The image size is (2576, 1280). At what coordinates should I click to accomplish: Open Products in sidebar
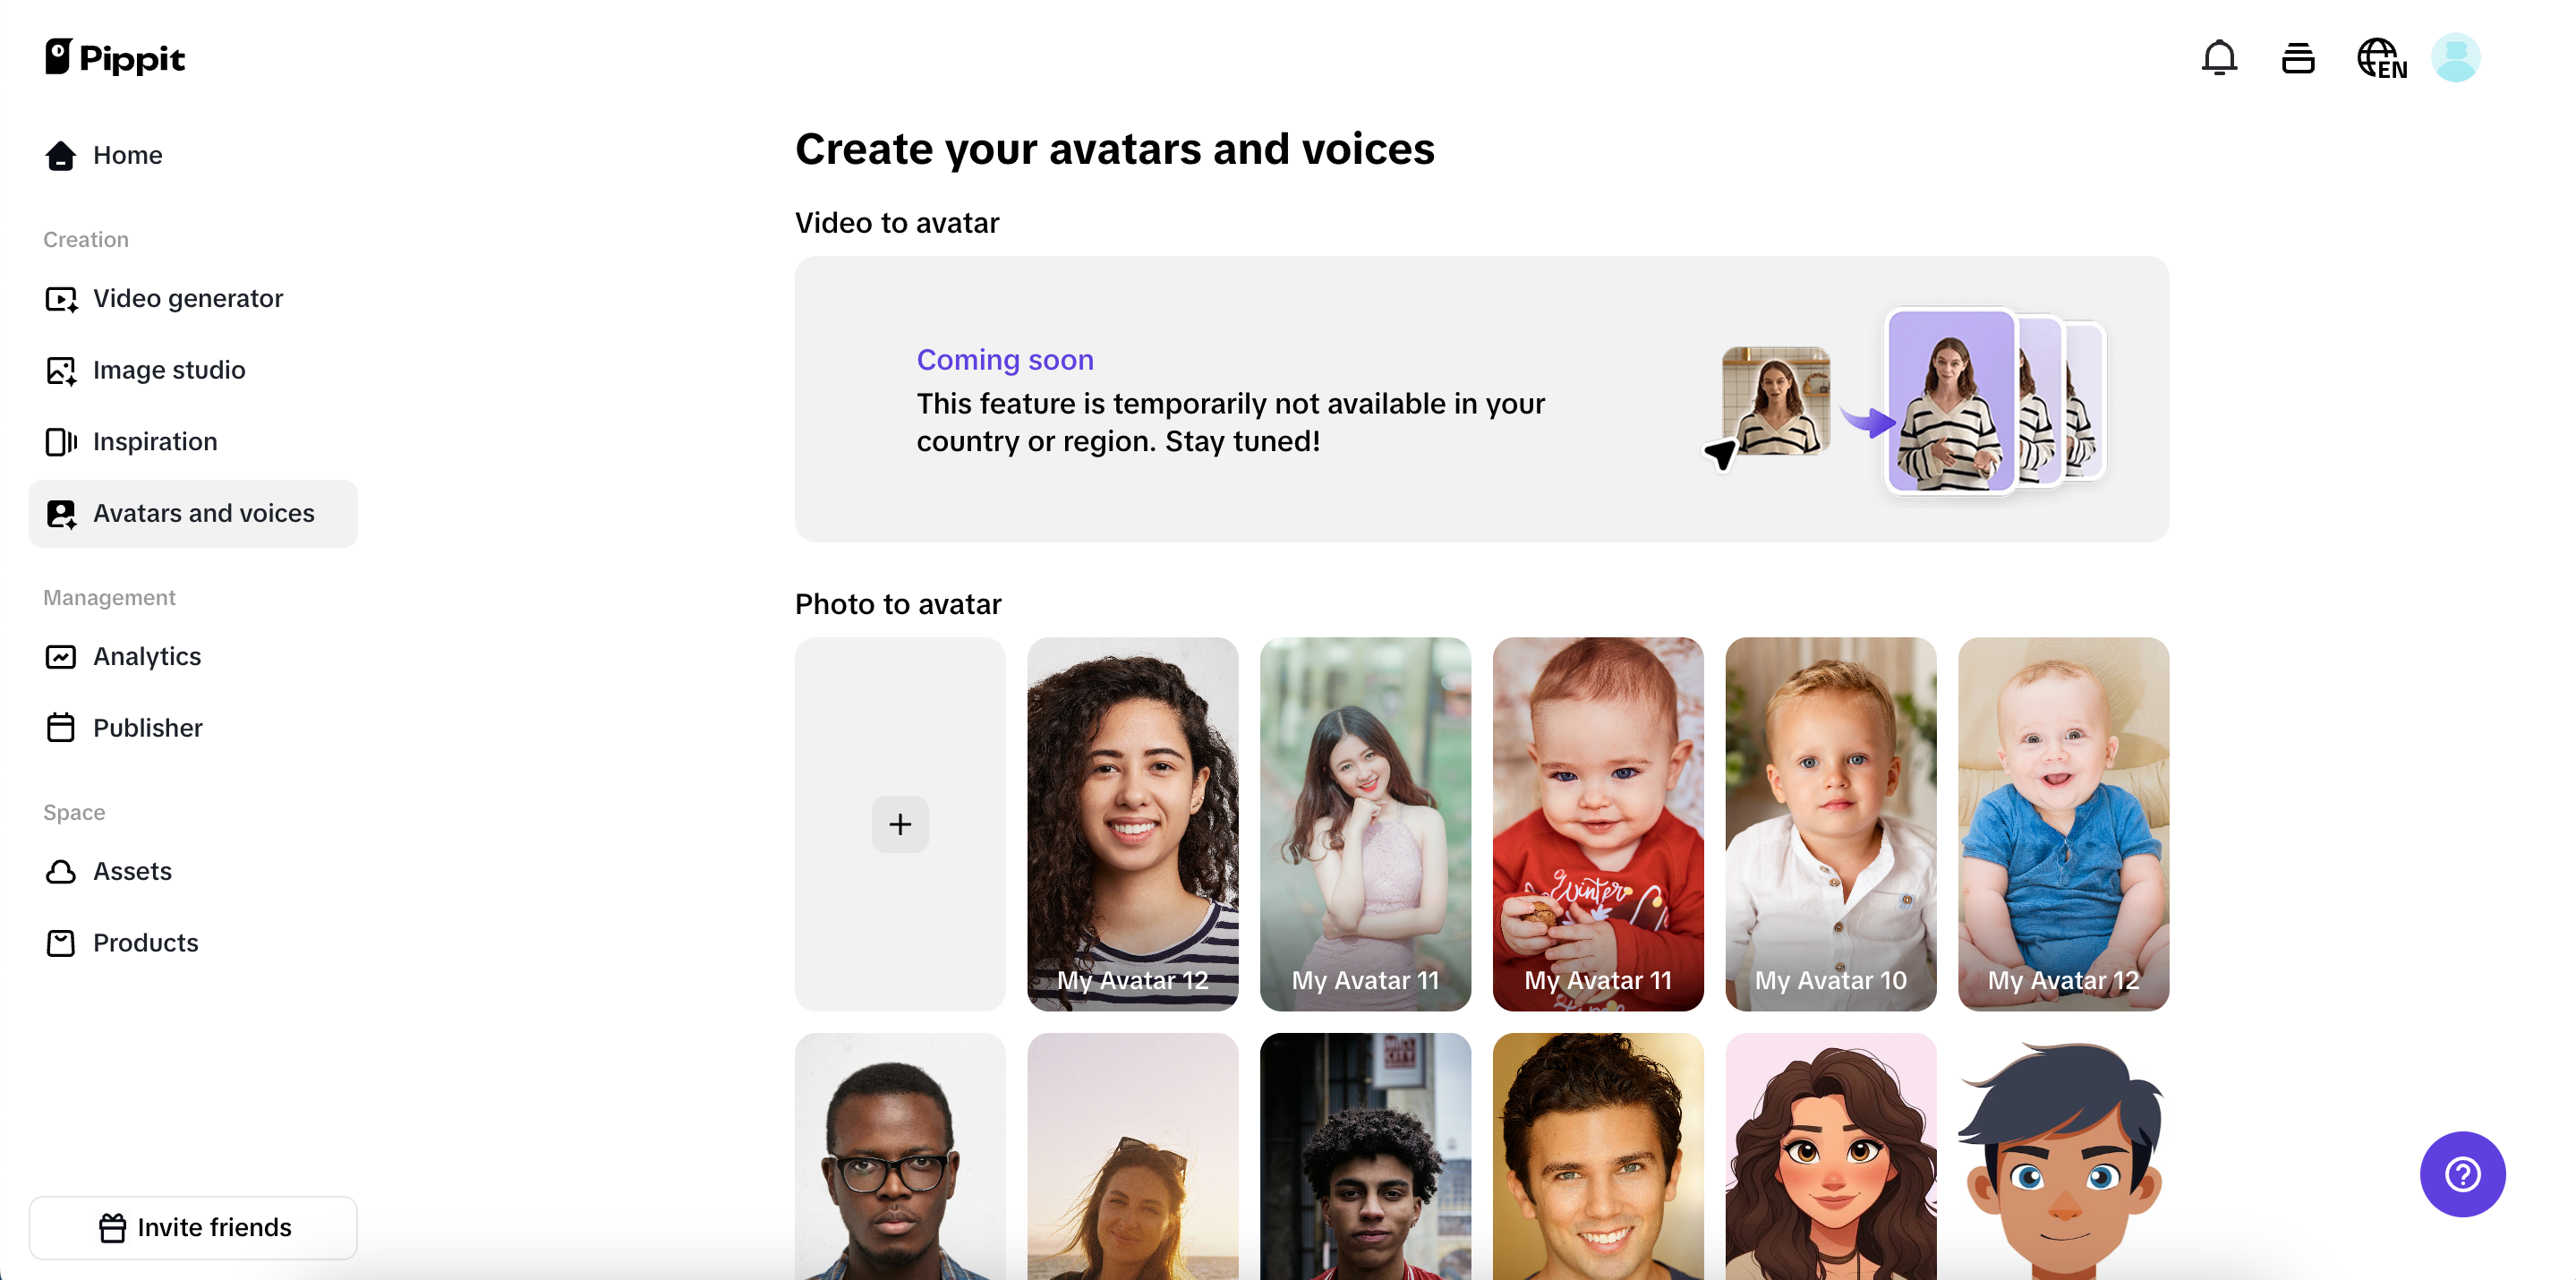click(x=145, y=942)
